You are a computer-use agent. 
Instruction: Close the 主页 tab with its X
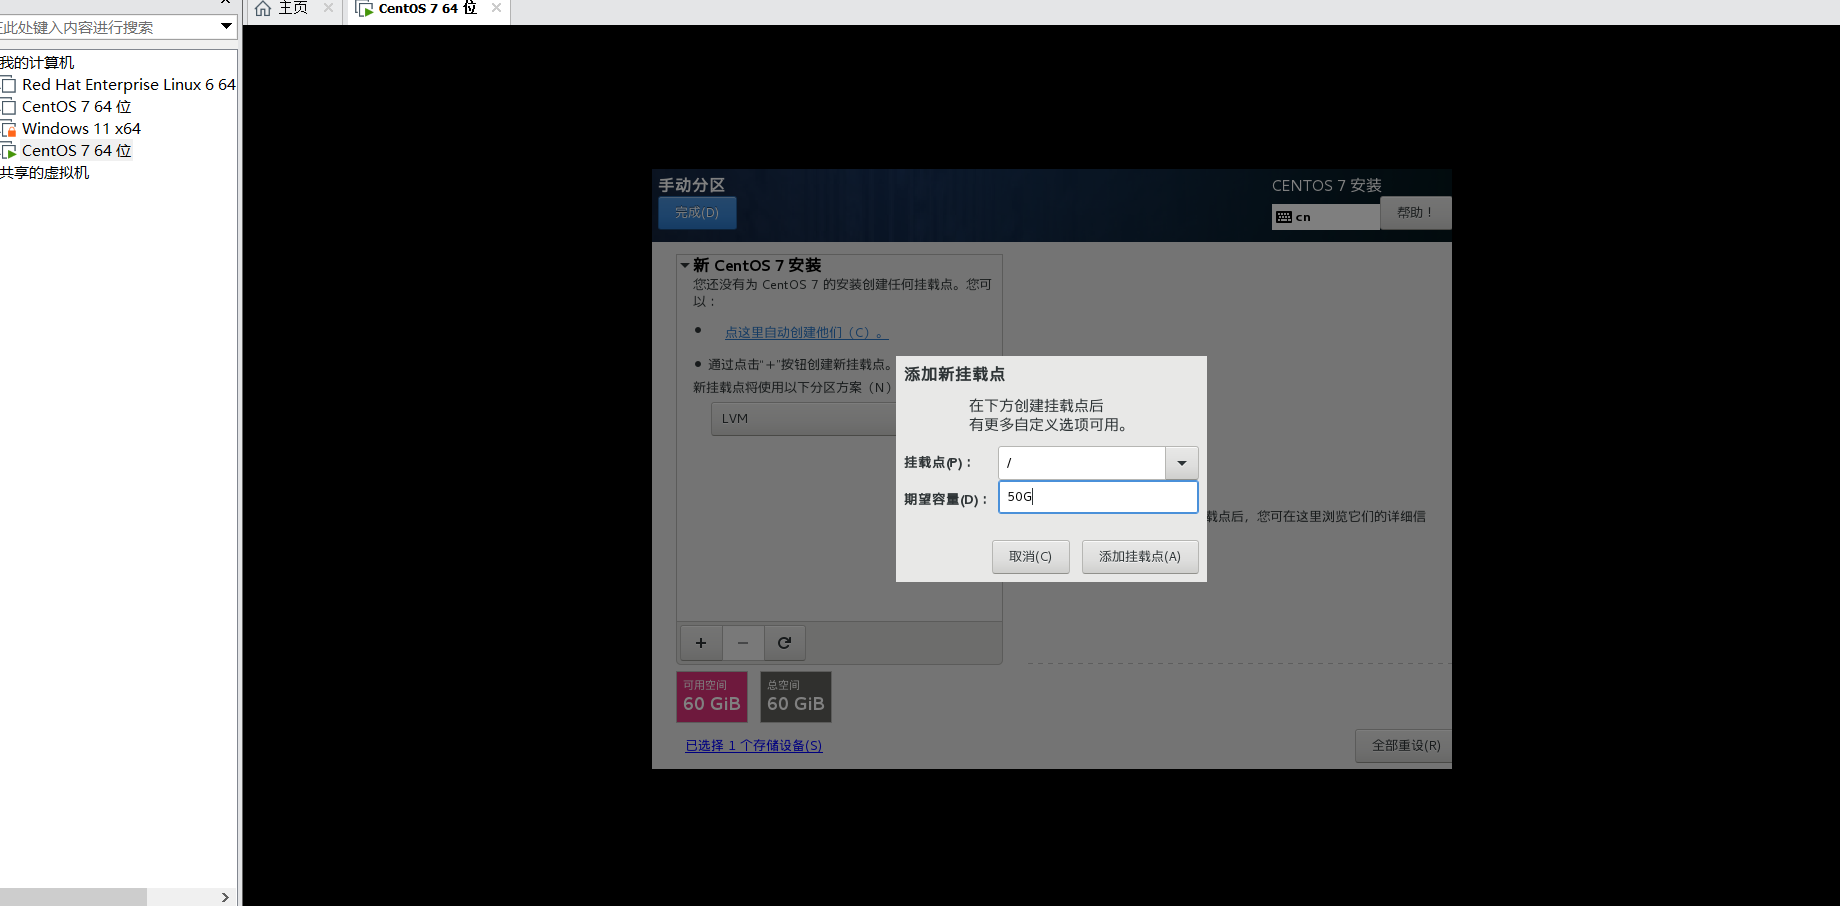[x=328, y=8]
